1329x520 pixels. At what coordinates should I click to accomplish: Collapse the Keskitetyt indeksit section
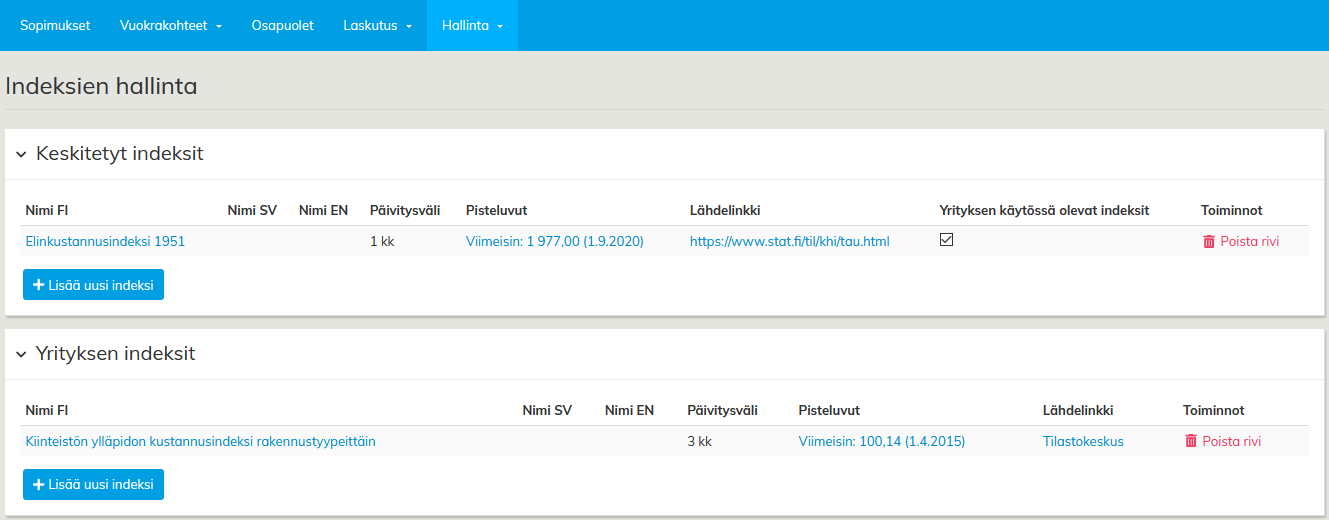pos(21,154)
